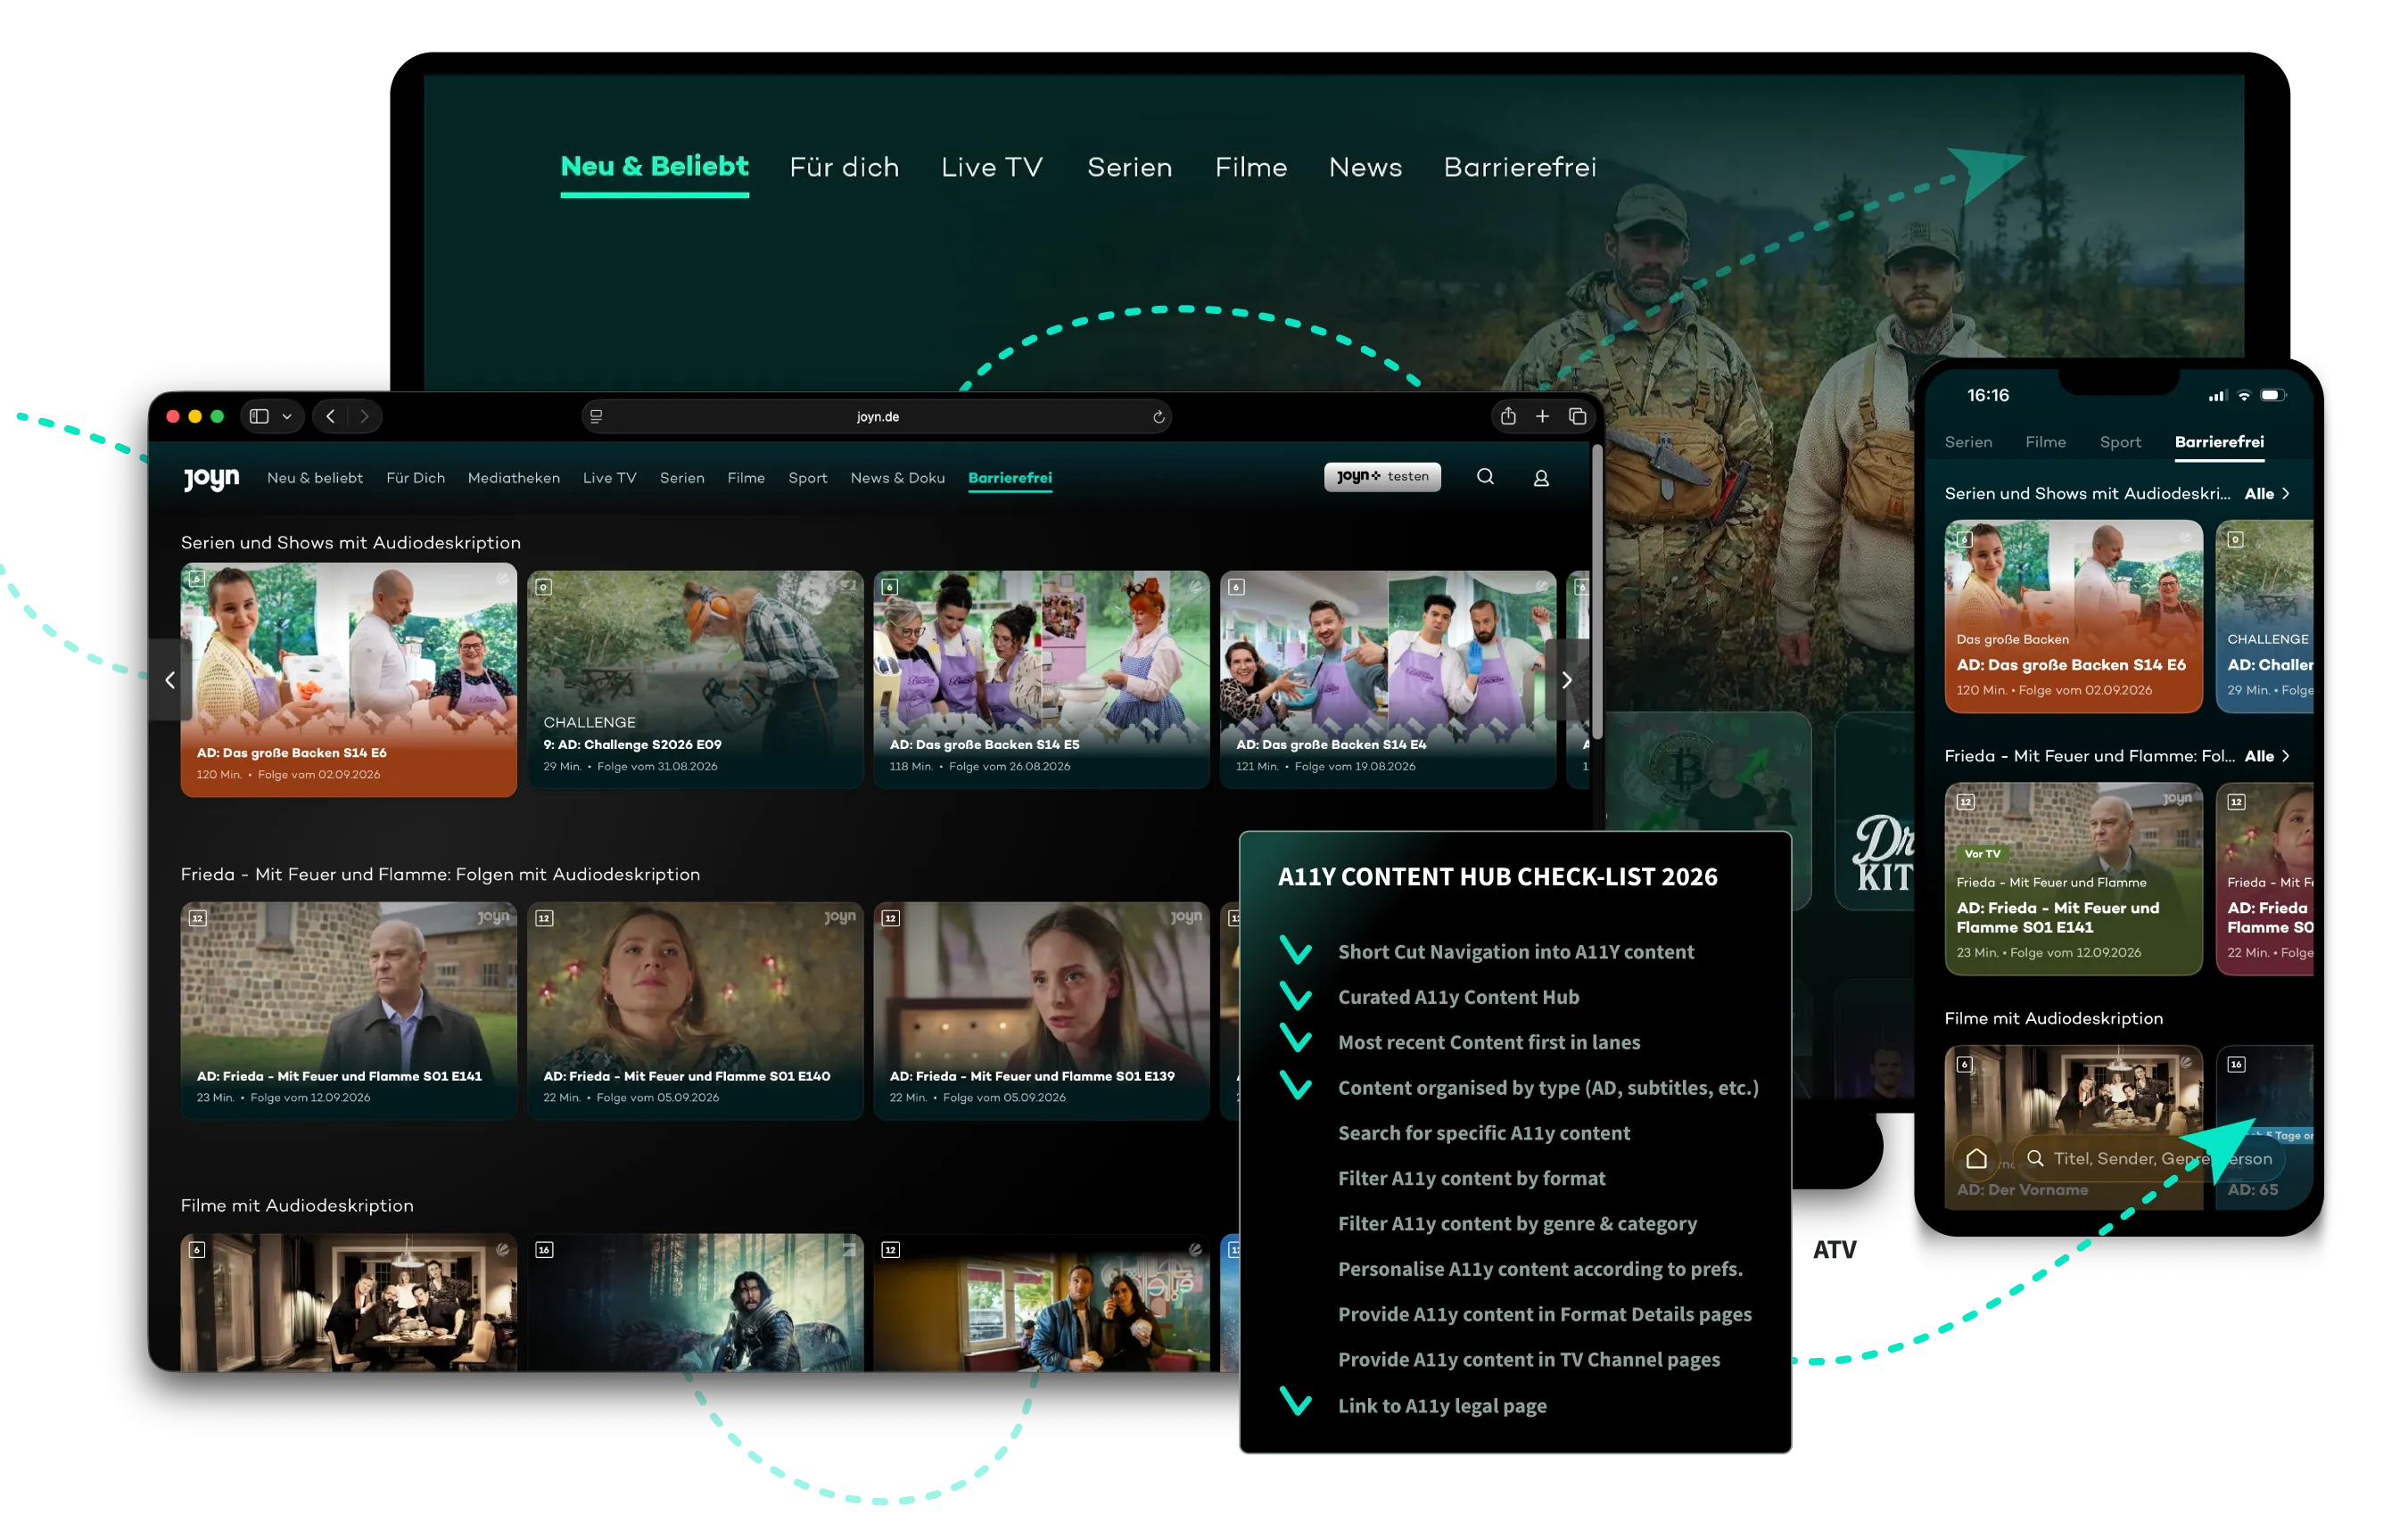
Task: Tap AD: Das große Backen S14 E6 phone card
Action: pos(2072,615)
